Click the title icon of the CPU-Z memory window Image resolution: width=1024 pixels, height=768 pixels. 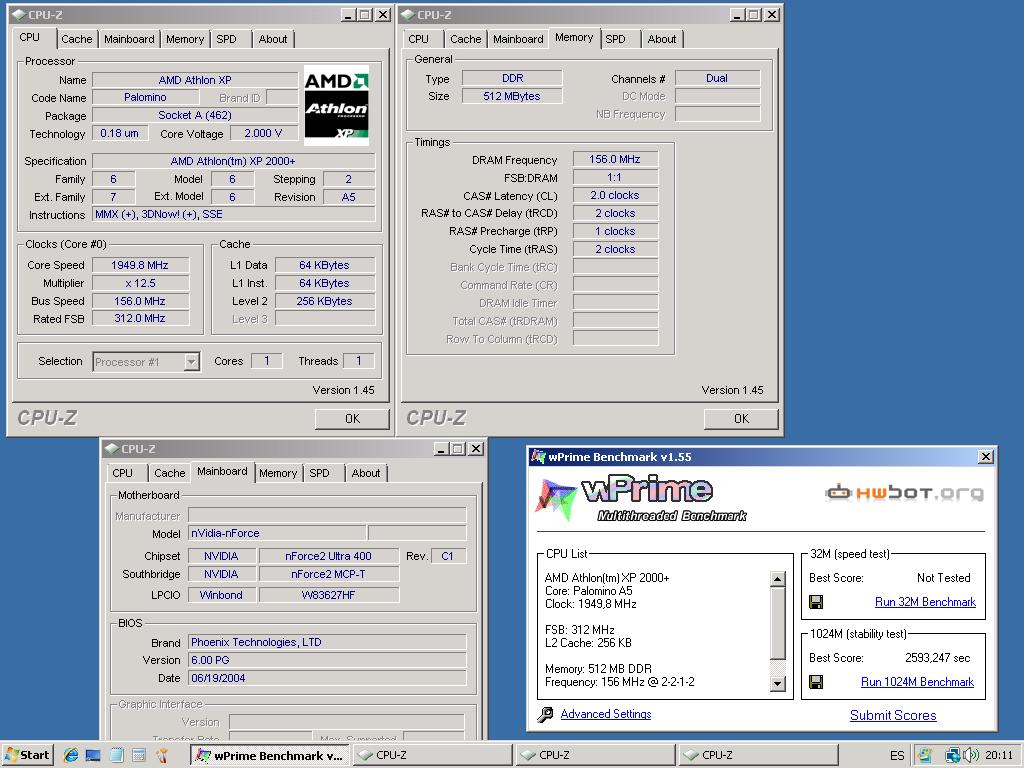408,14
